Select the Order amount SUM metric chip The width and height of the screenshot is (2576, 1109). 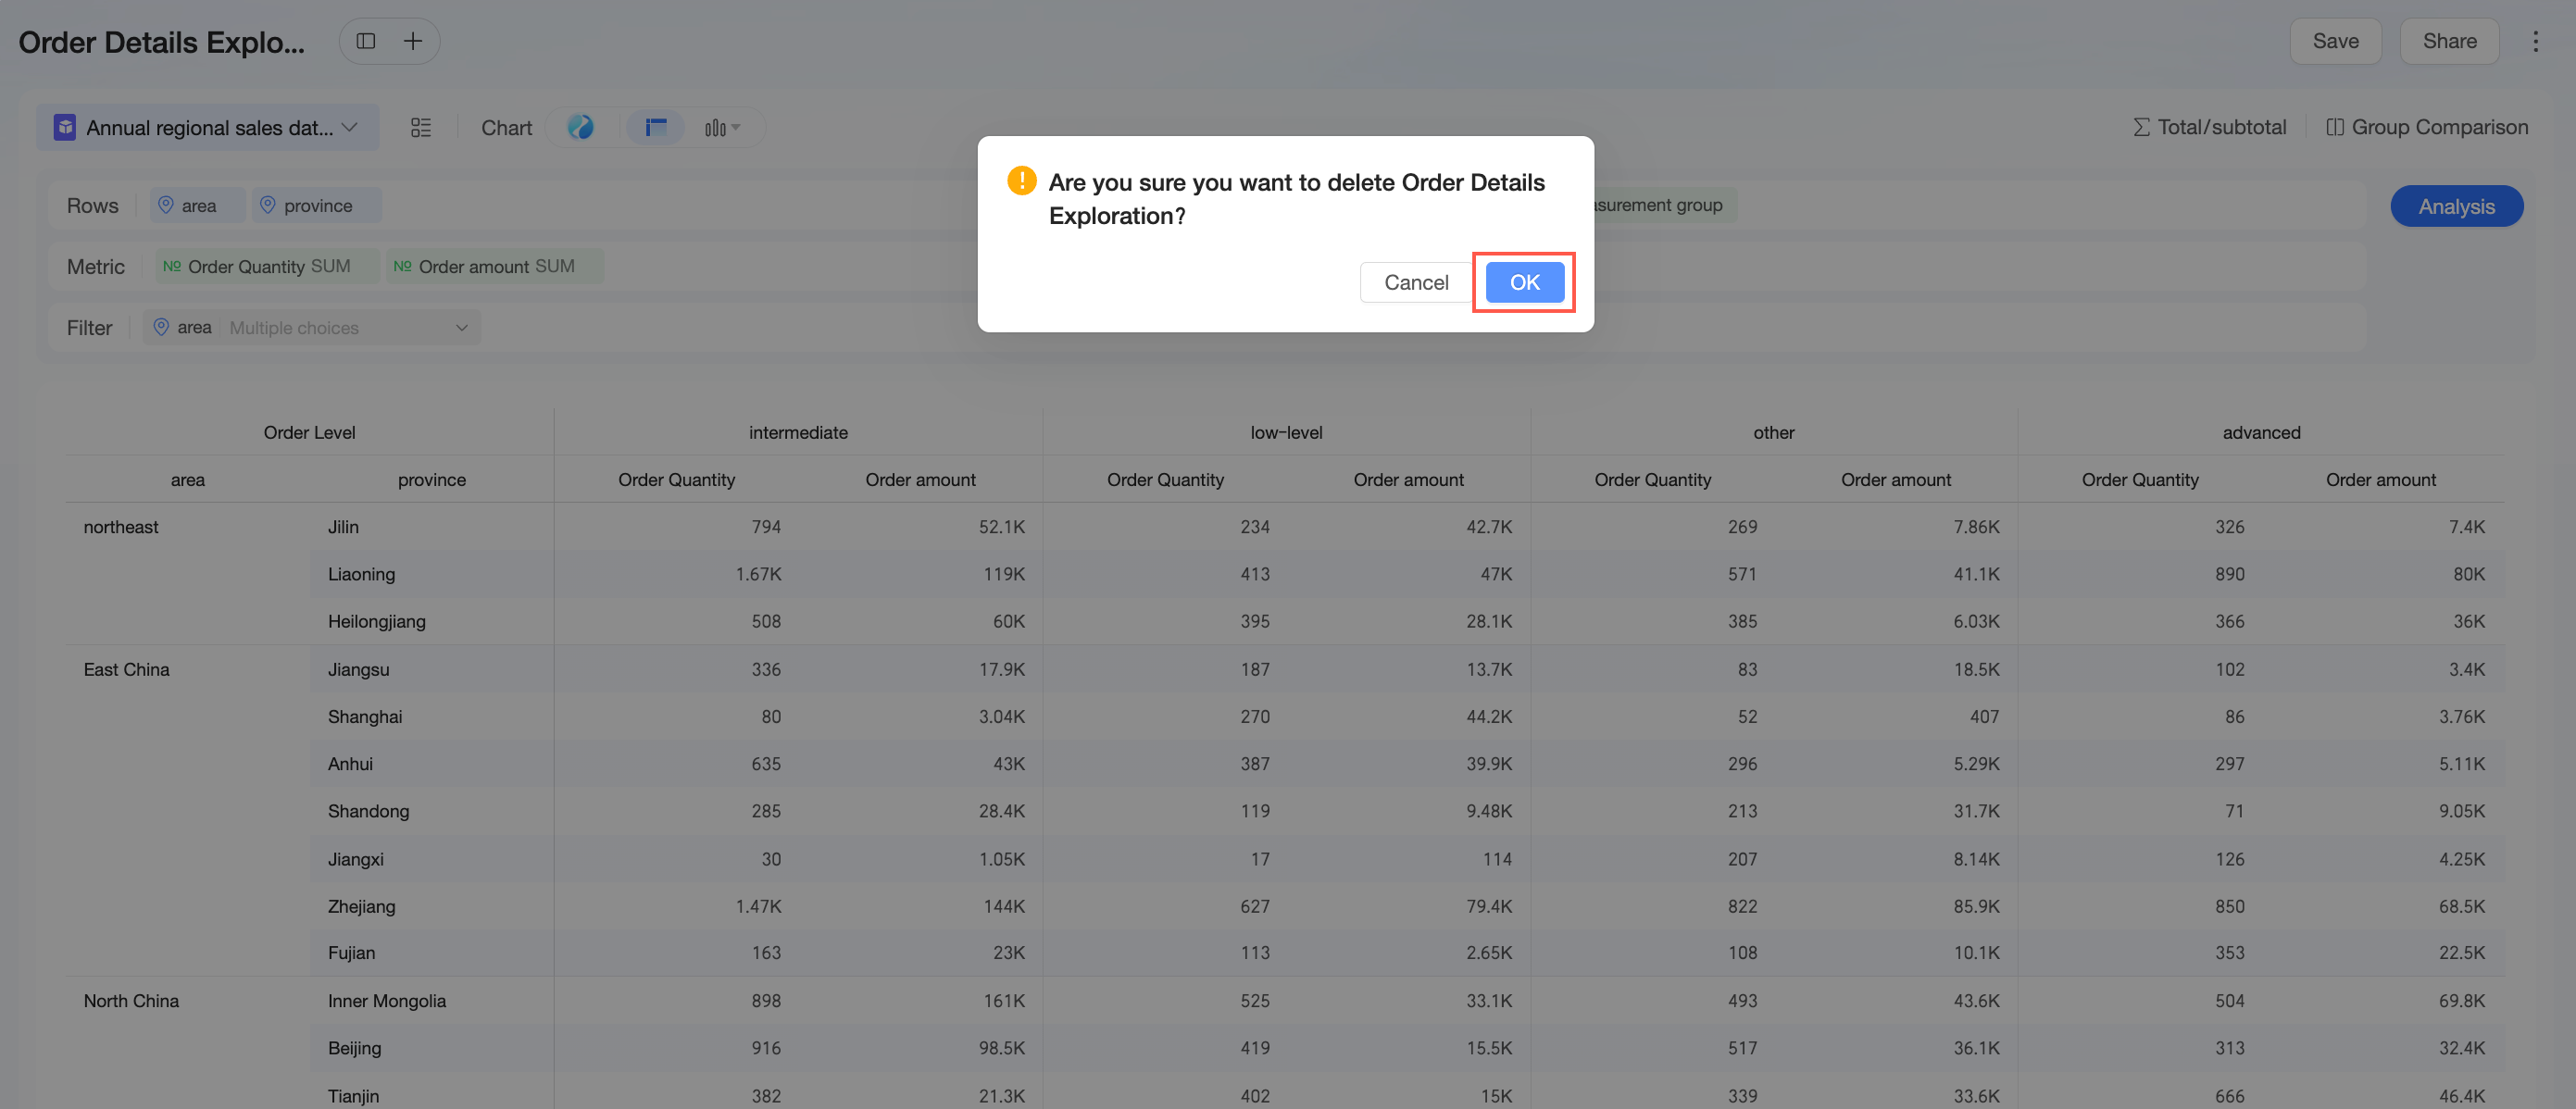pyautogui.click(x=495, y=266)
